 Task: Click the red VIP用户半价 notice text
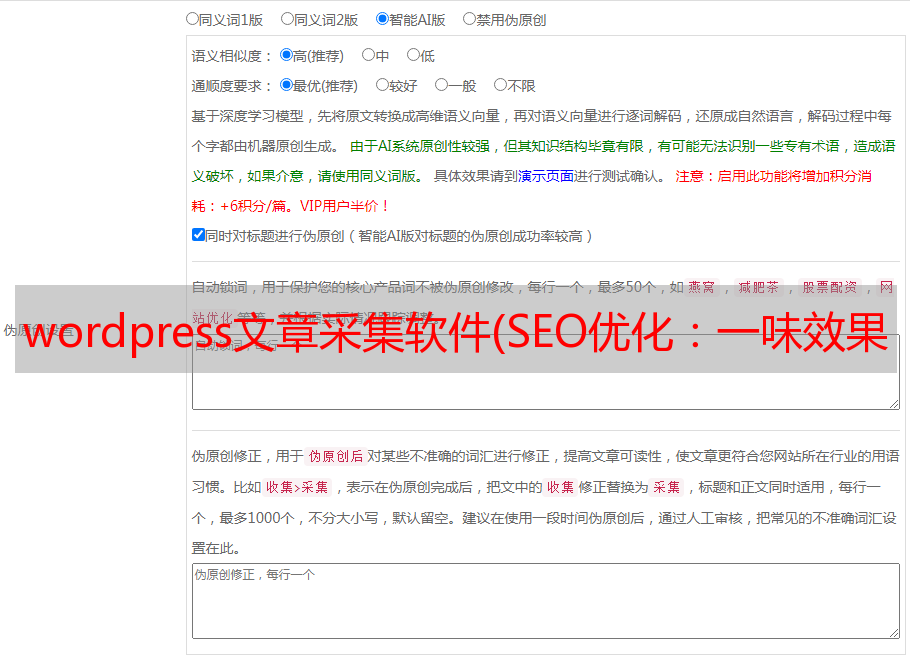[x=345, y=206]
